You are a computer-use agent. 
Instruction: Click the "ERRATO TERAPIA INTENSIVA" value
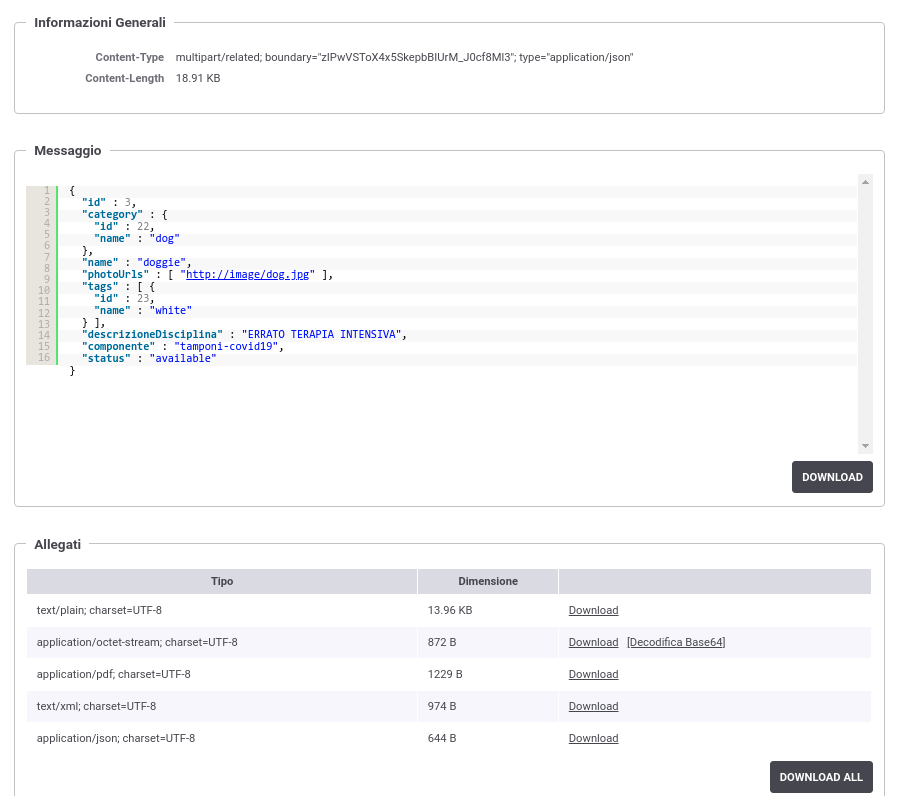click(x=321, y=334)
